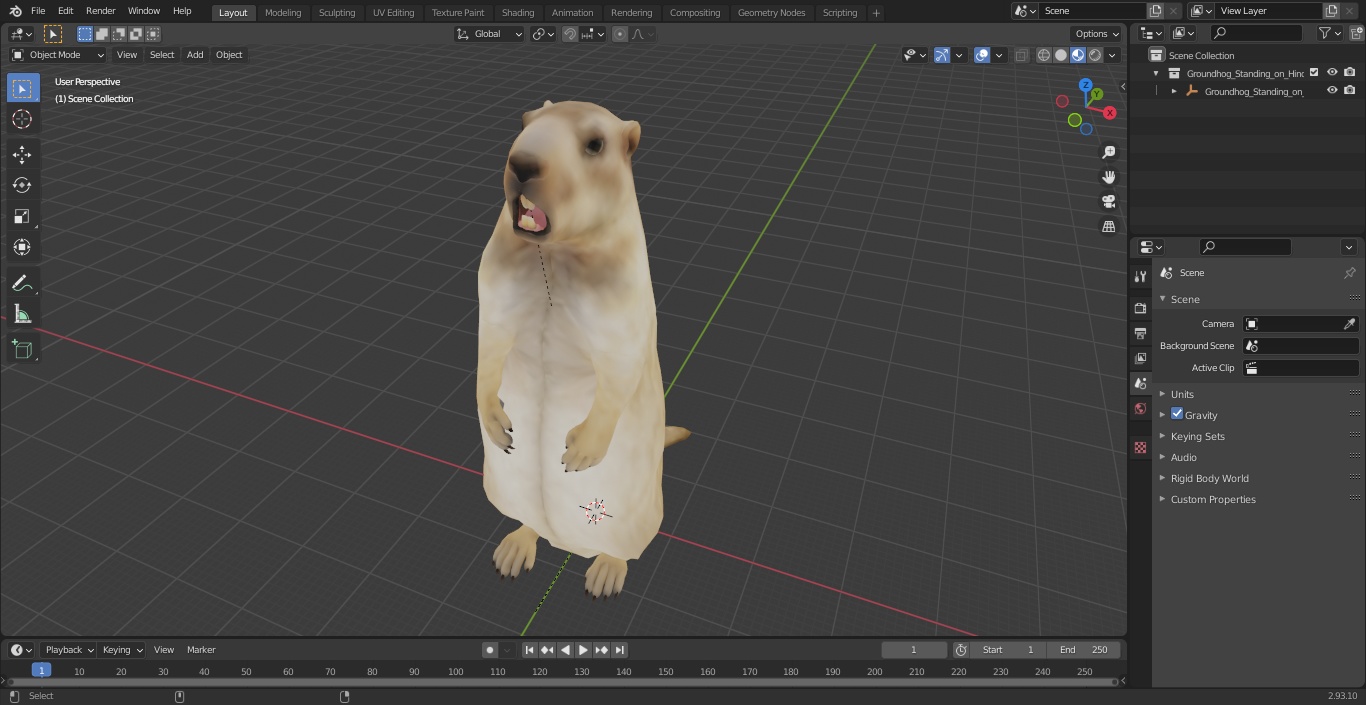The width and height of the screenshot is (1366, 705).
Task: Open the File menu
Action: tap(38, 11)
